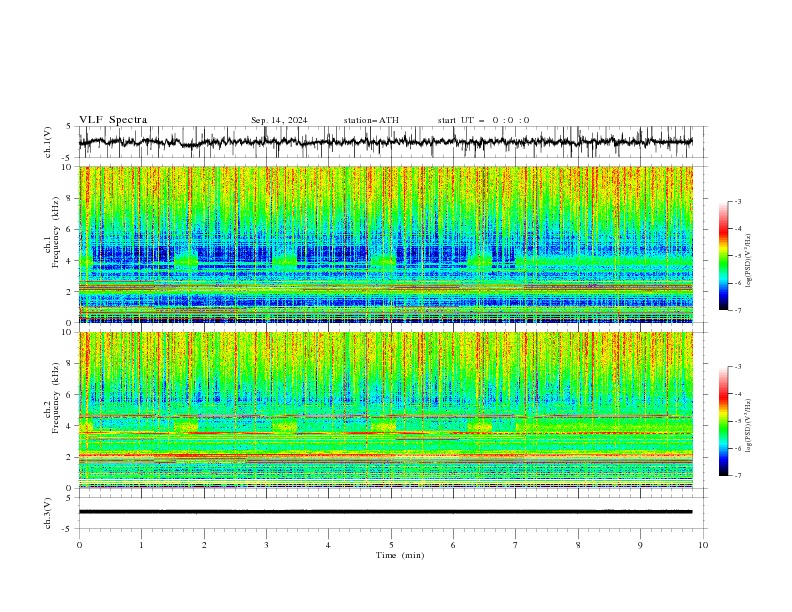
Task: Click the ch.3 flat waveform trace
Action: (386, 512)
